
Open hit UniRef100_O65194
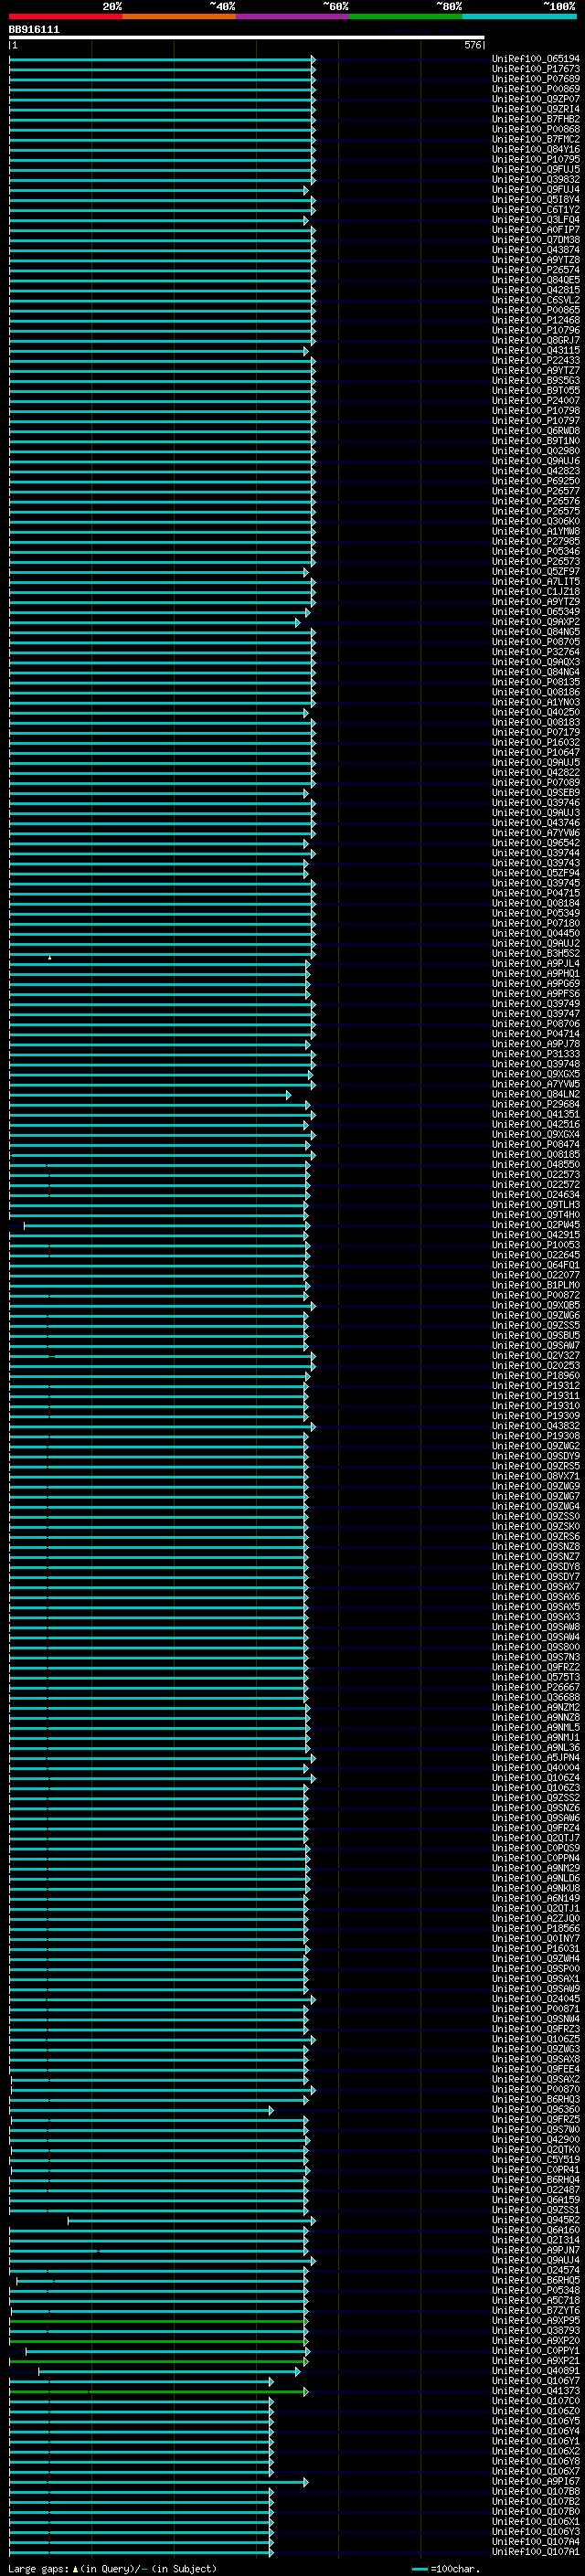(536, 59)
